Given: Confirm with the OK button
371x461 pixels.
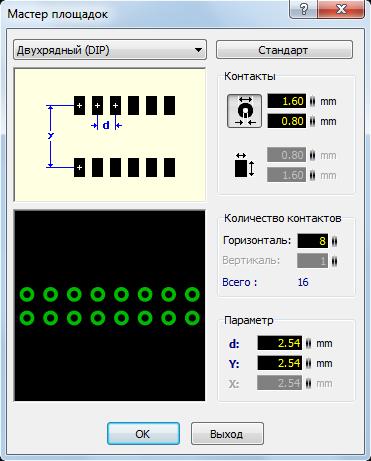Looking at the screenshot, I should [x=143, y=434].
